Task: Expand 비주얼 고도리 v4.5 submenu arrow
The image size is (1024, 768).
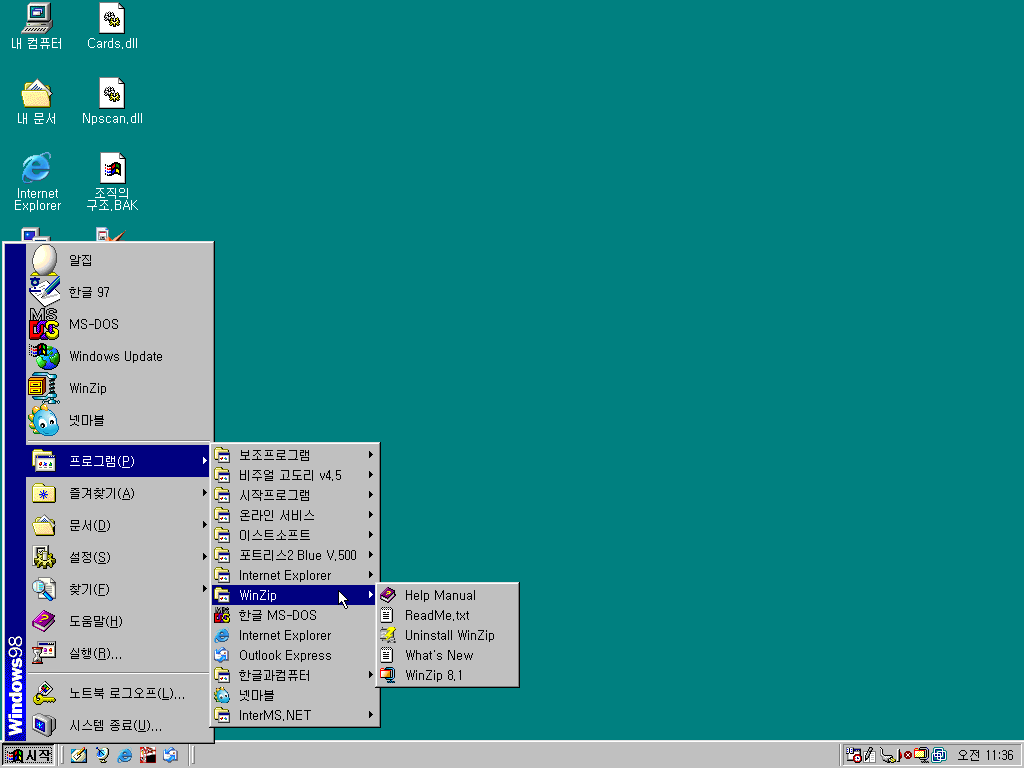Action: tap(370, 475)
